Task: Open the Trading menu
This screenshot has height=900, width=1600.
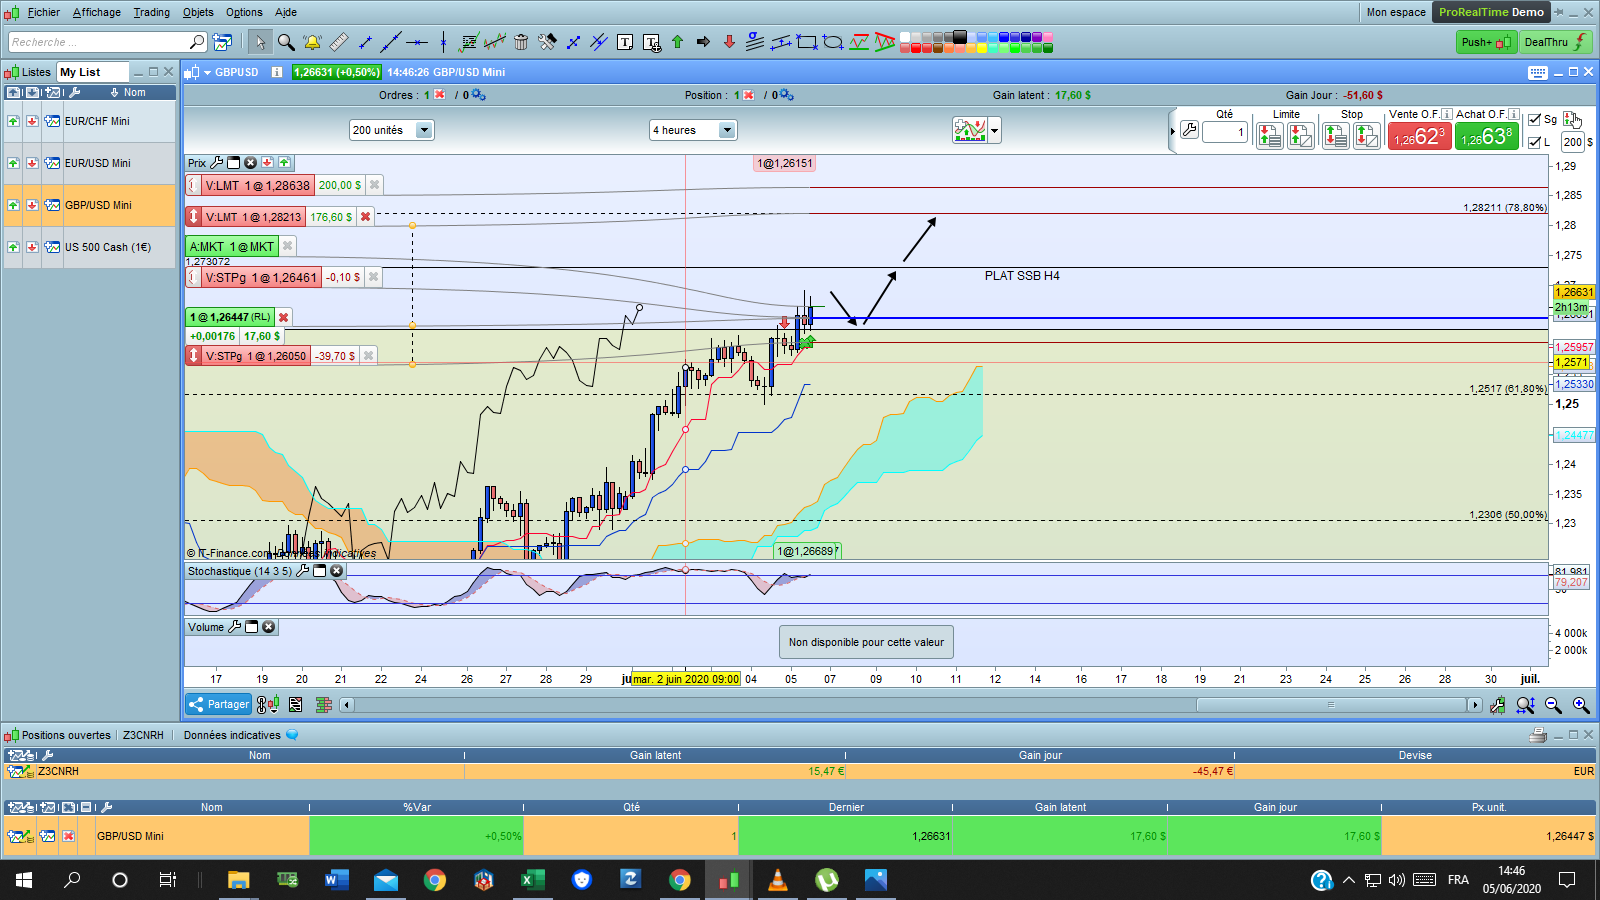Action: point(151,12)
